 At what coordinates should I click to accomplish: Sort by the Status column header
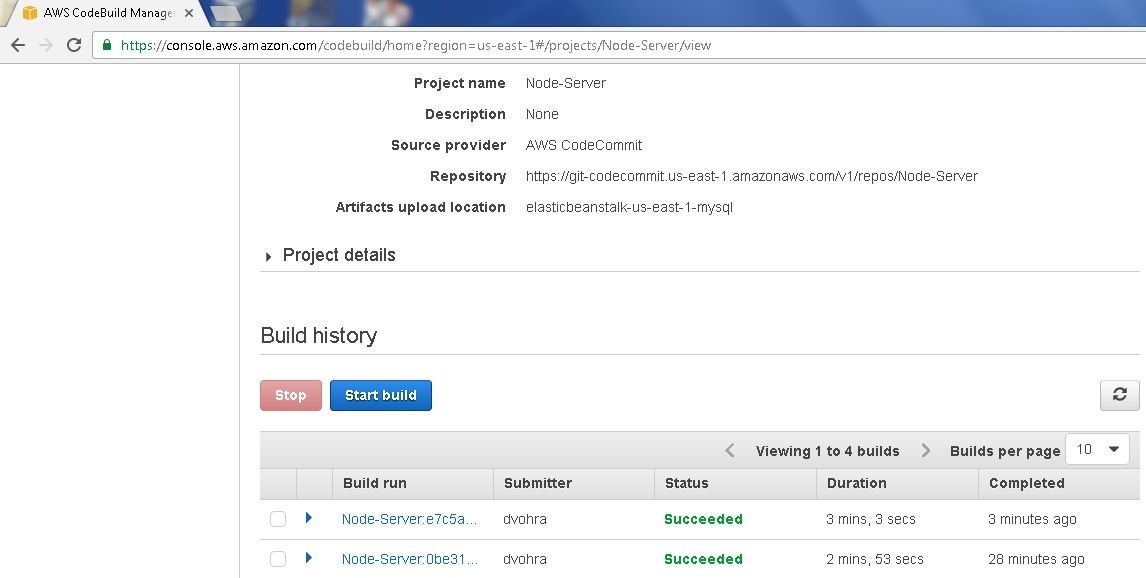click(687, 484)
